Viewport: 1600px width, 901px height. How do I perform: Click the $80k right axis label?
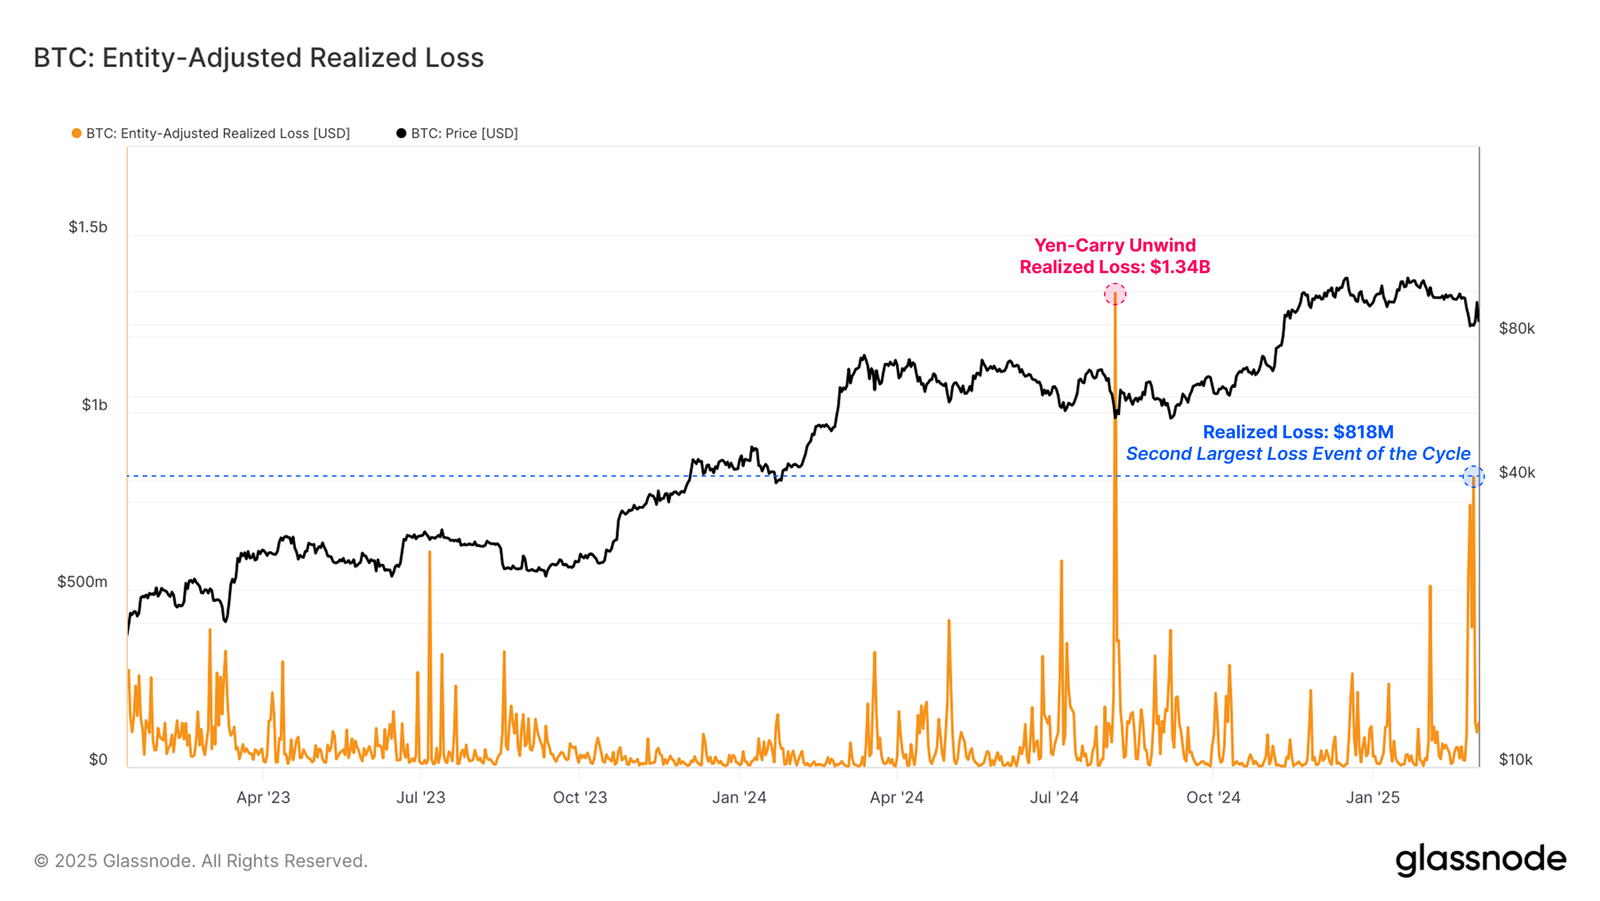point(1517,329)
